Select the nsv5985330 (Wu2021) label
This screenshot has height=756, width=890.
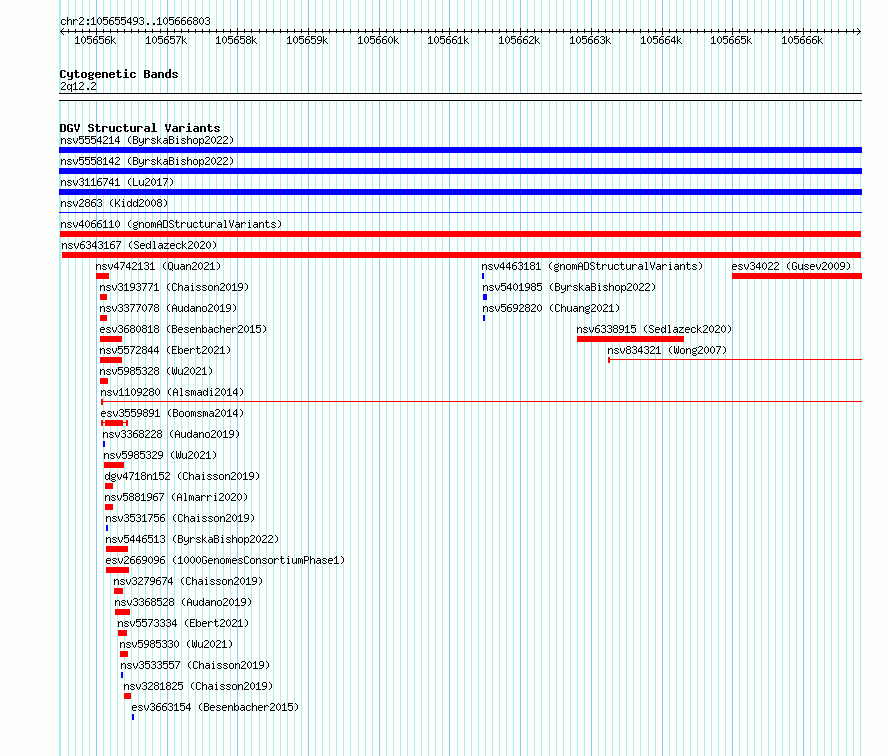click(x=177, y=644)
